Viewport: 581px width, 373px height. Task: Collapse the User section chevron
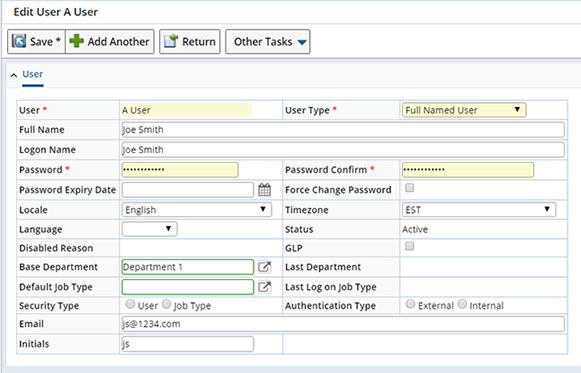point(14,75)
